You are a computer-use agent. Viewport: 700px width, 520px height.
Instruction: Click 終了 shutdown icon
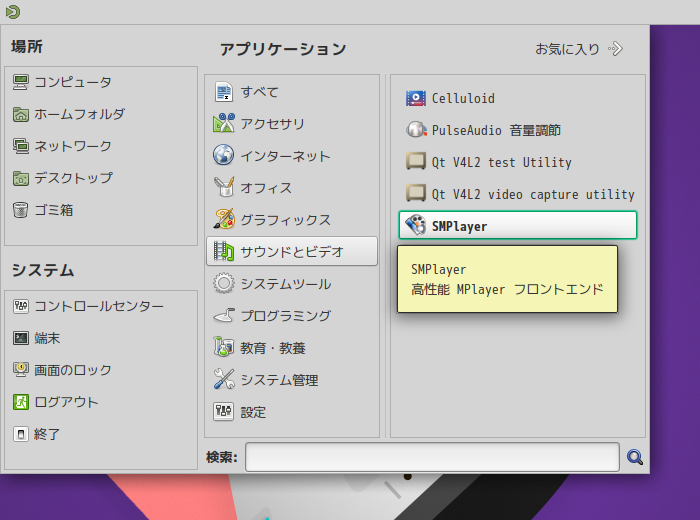(x=21, y=434)
